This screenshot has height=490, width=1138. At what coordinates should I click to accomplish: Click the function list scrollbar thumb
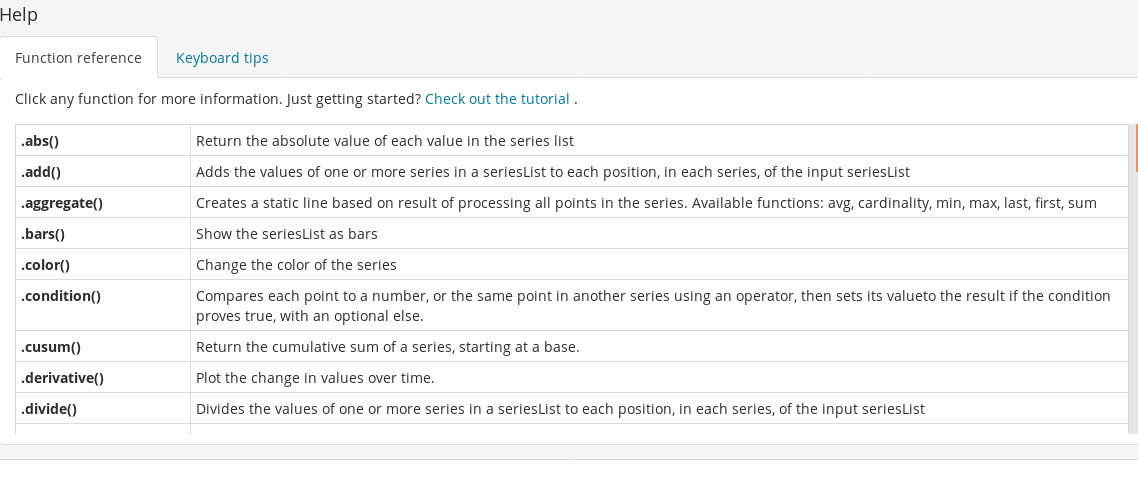tap(1135, 148)
